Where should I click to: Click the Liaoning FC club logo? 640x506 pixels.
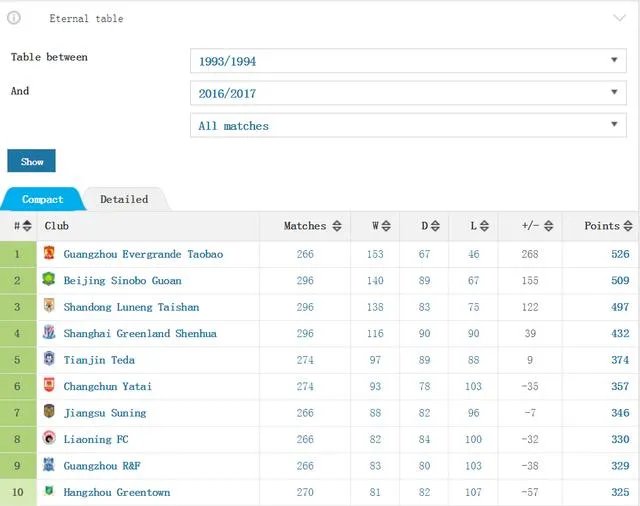coord(49,439)
